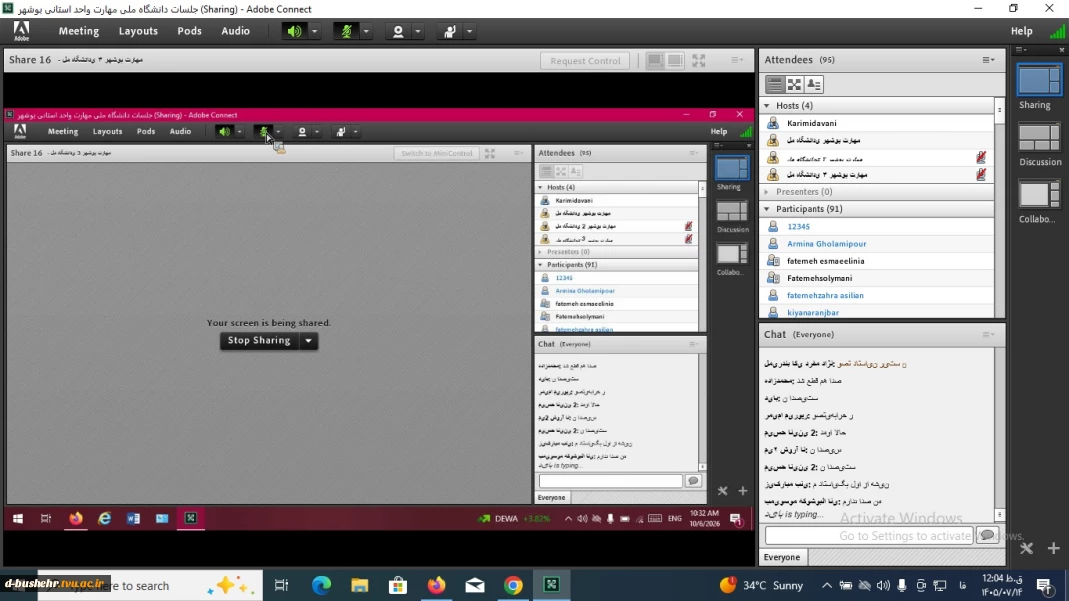Viewport: 1069px width, 601px height.
Task: Collapse the Hosts (4) group in the main Attendees pod
Action: [767, 106]
